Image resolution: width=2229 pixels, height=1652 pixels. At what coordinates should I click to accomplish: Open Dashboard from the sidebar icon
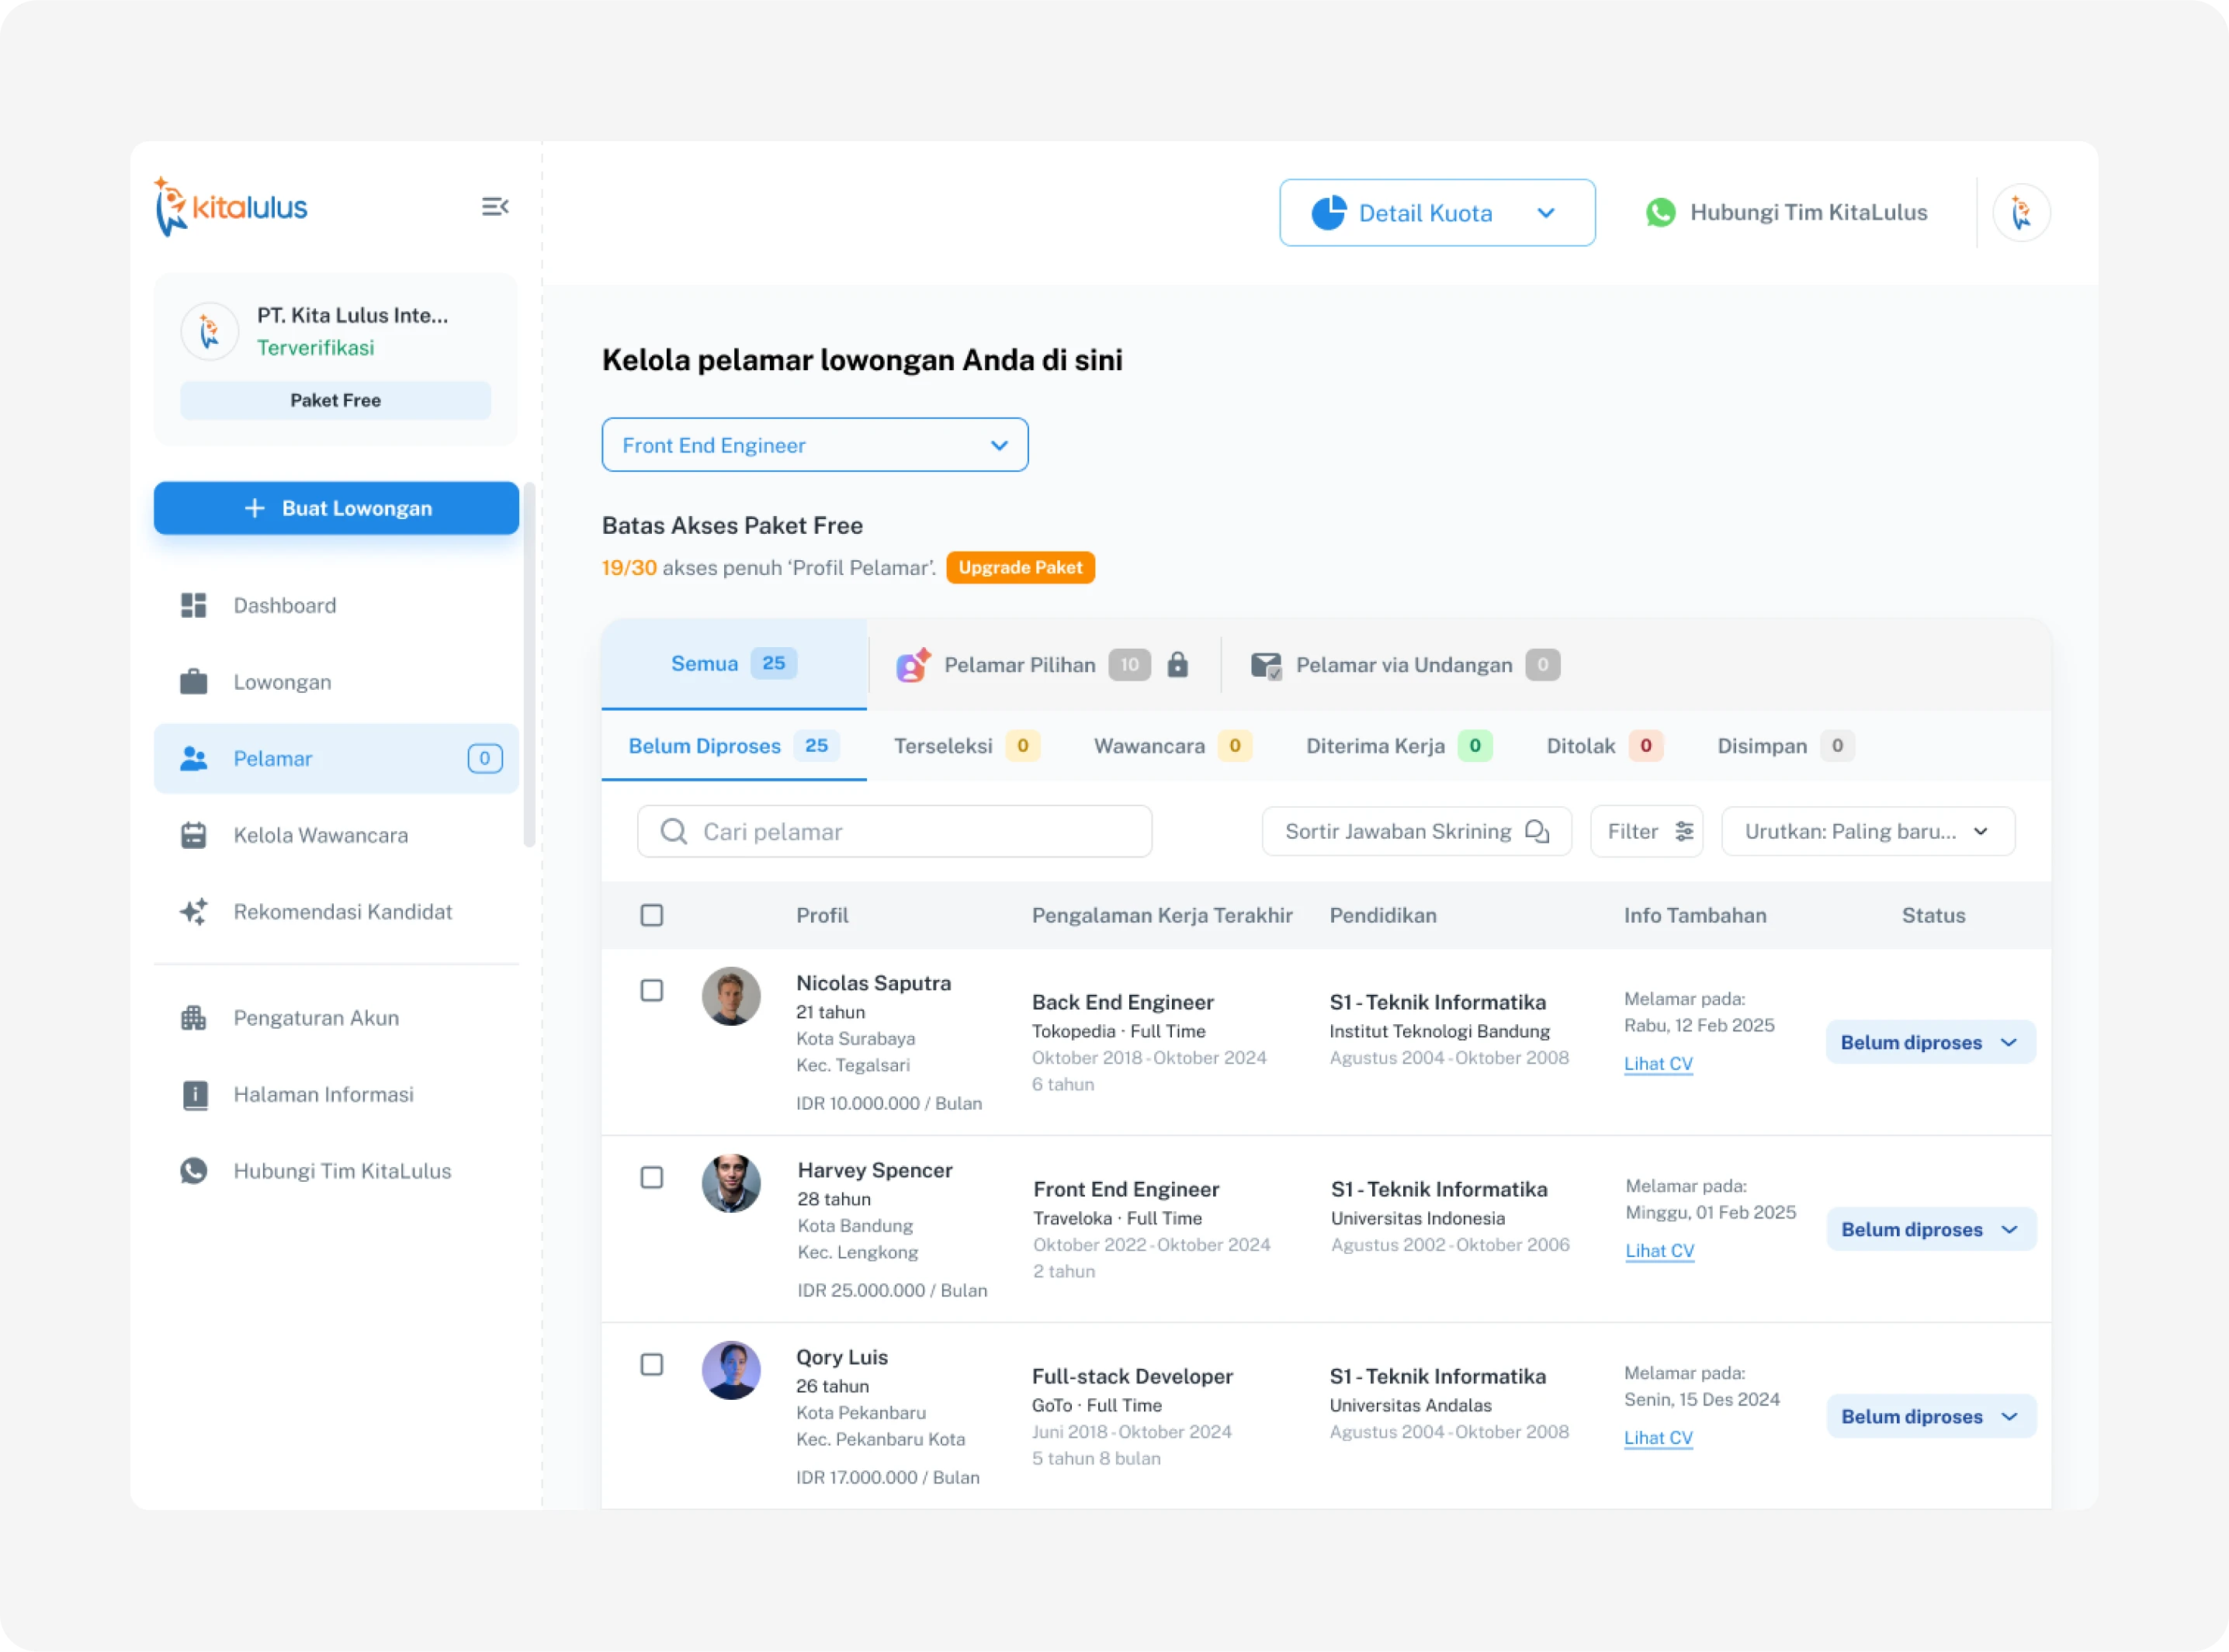194,605
